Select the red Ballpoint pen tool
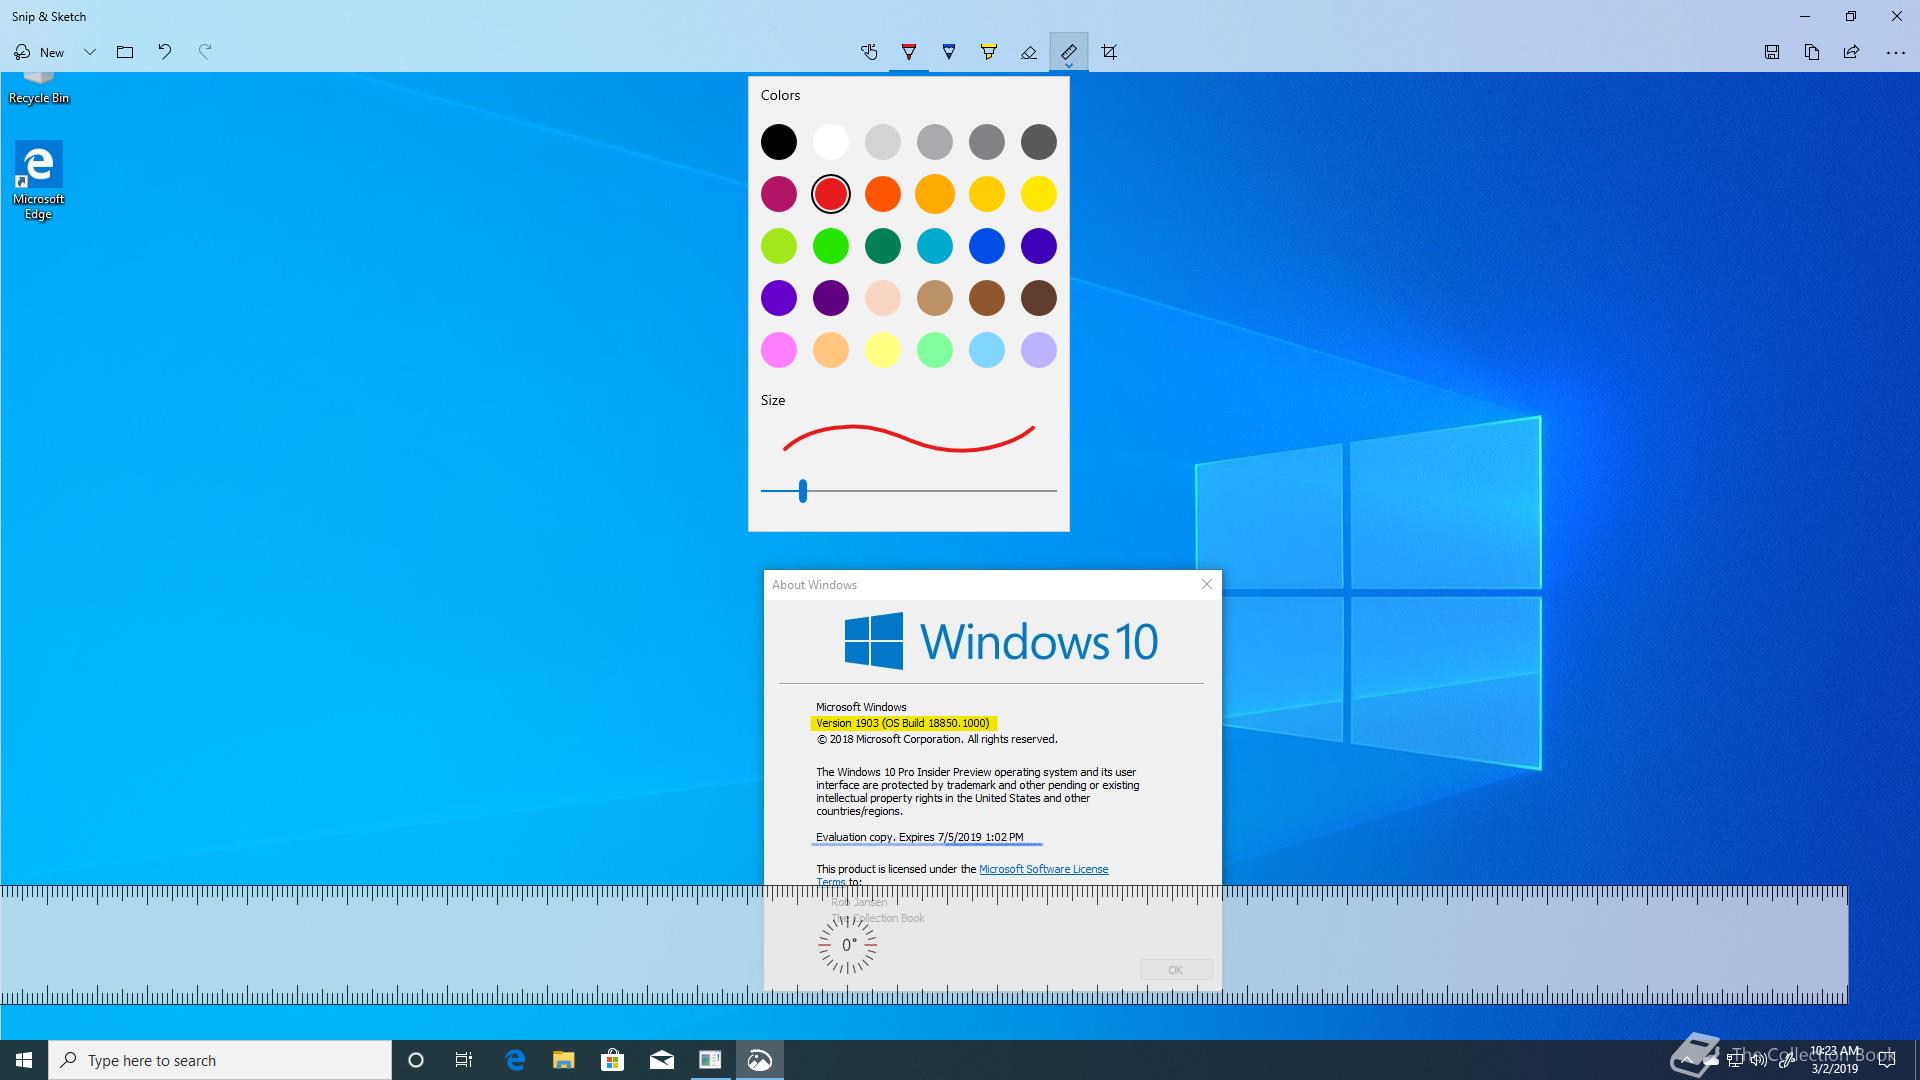 click(909, 52)
